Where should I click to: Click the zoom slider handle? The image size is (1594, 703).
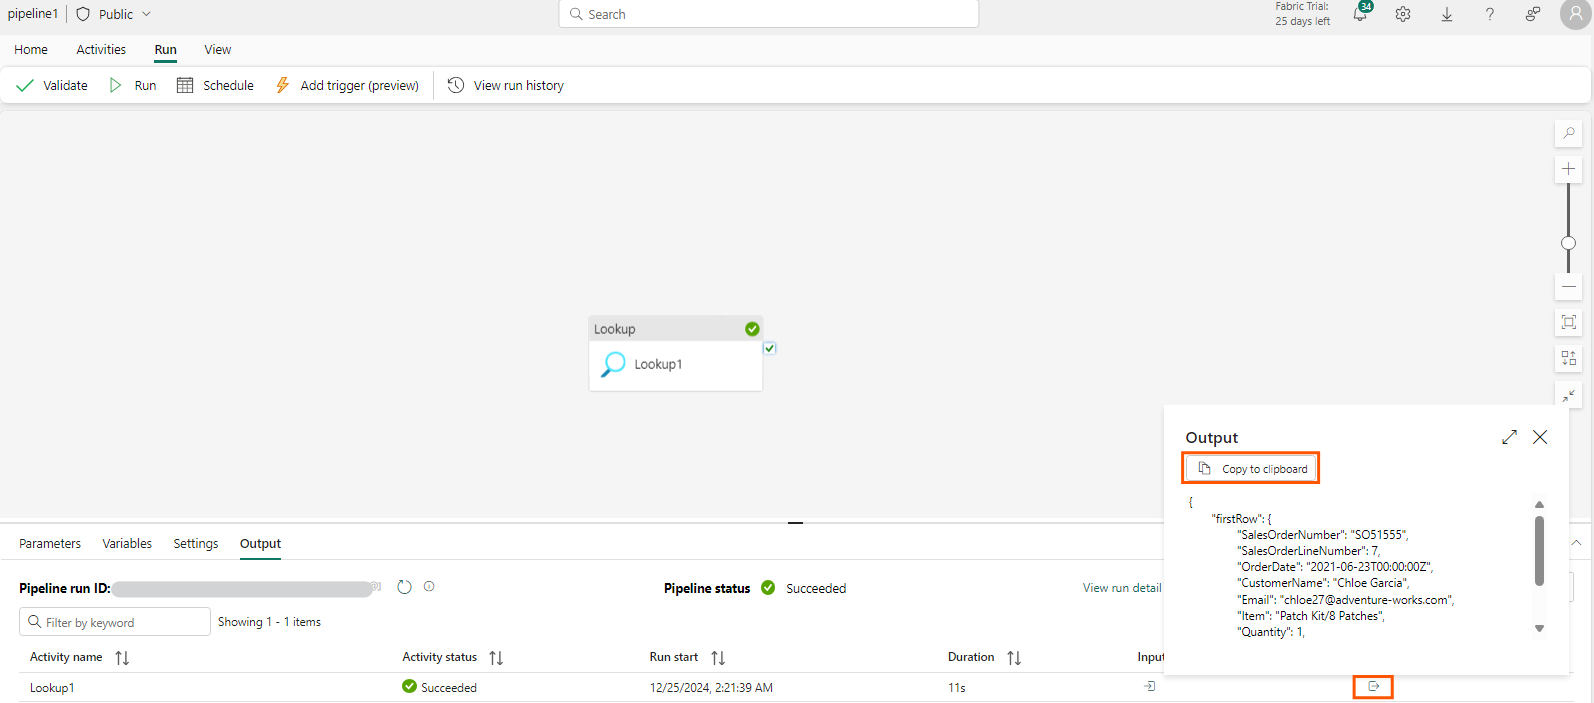[x=1569, y=243]
